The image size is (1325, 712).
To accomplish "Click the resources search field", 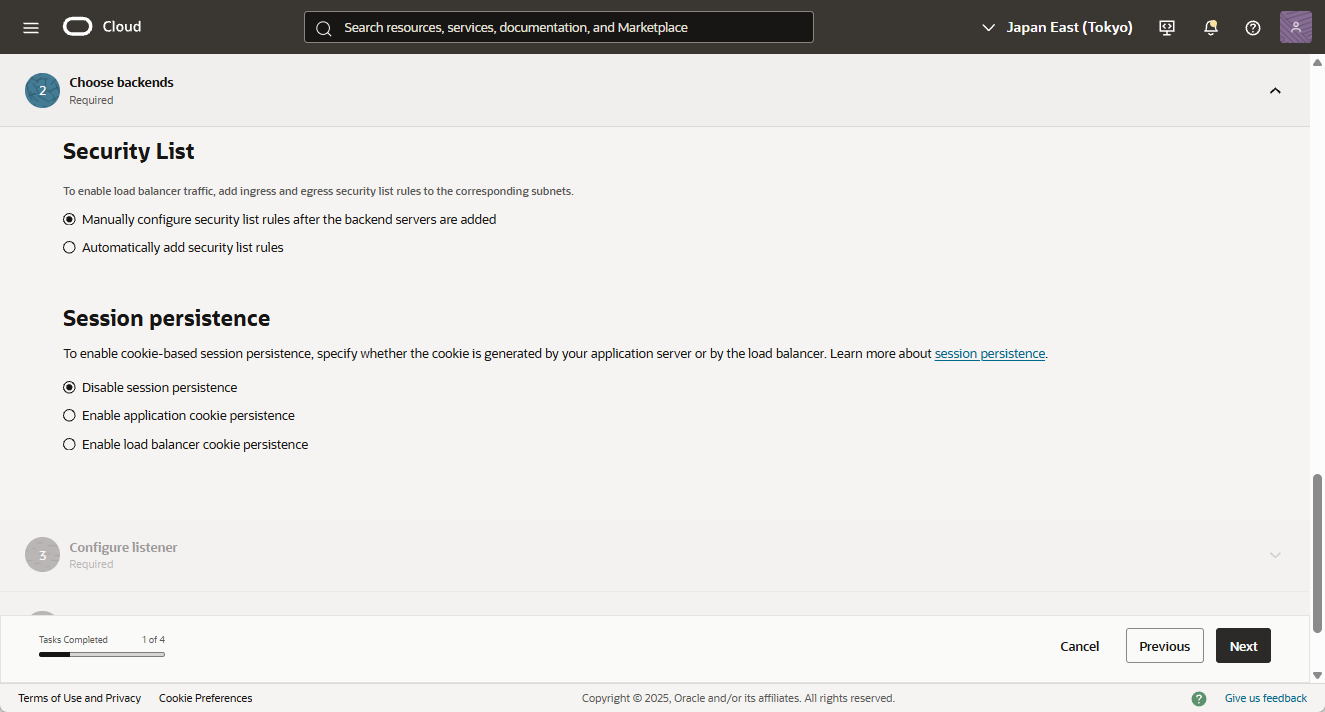I will click(x=558, y=27).
